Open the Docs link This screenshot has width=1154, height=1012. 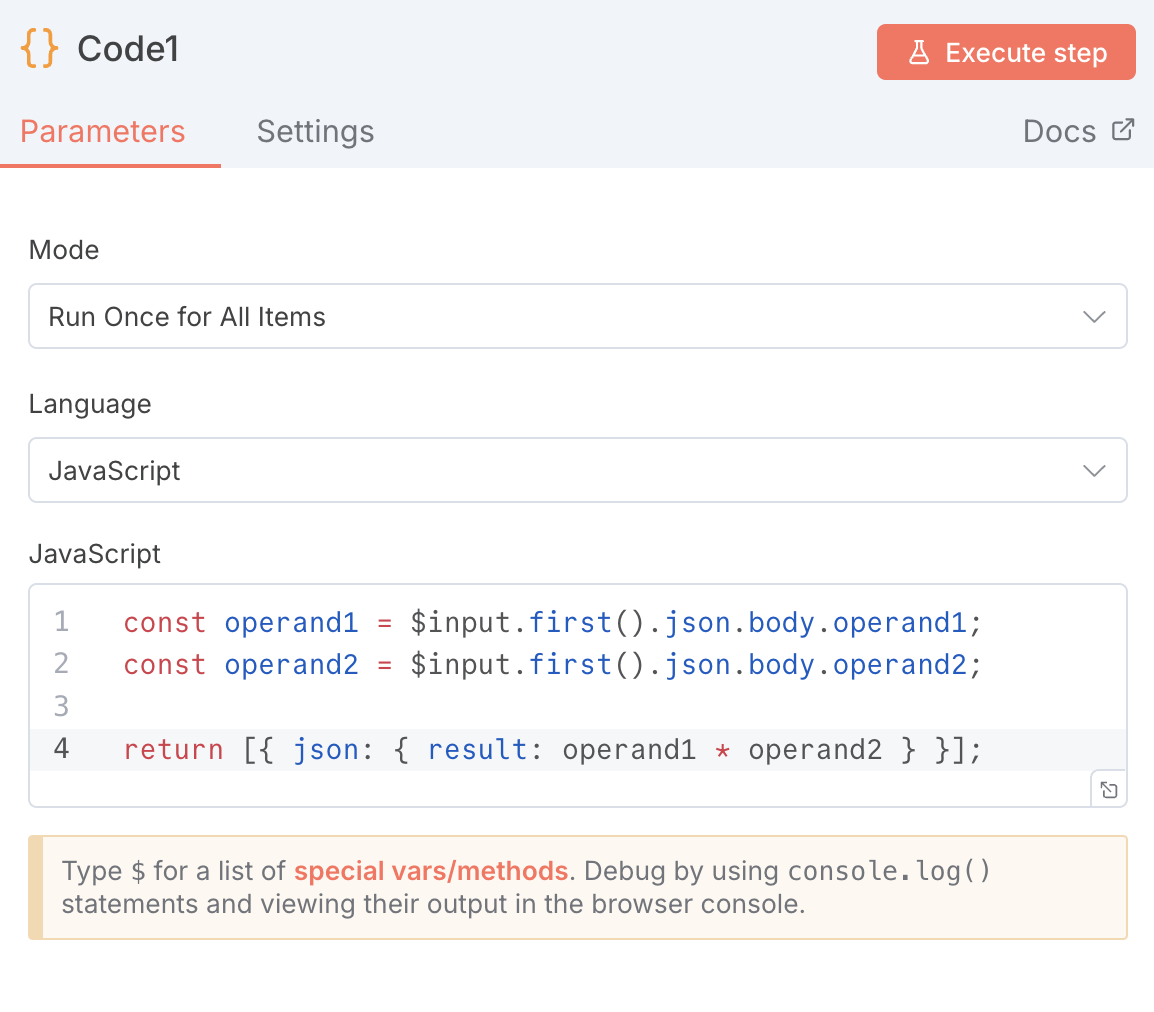coord(1060,132)
